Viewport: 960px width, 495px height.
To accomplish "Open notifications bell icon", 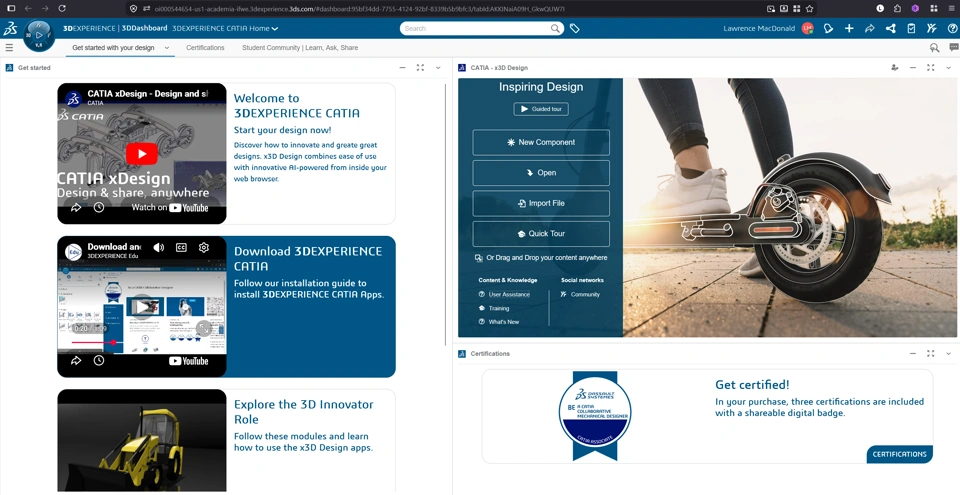I will 828,28.
